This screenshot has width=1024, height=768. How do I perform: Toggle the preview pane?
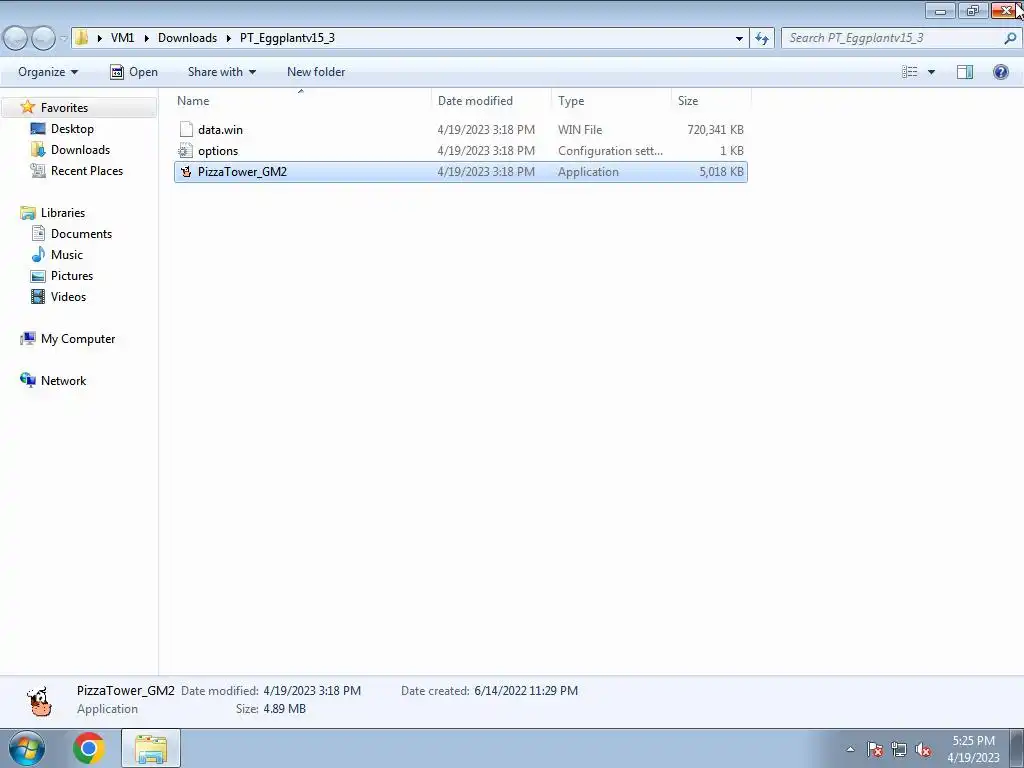[965, 72]
